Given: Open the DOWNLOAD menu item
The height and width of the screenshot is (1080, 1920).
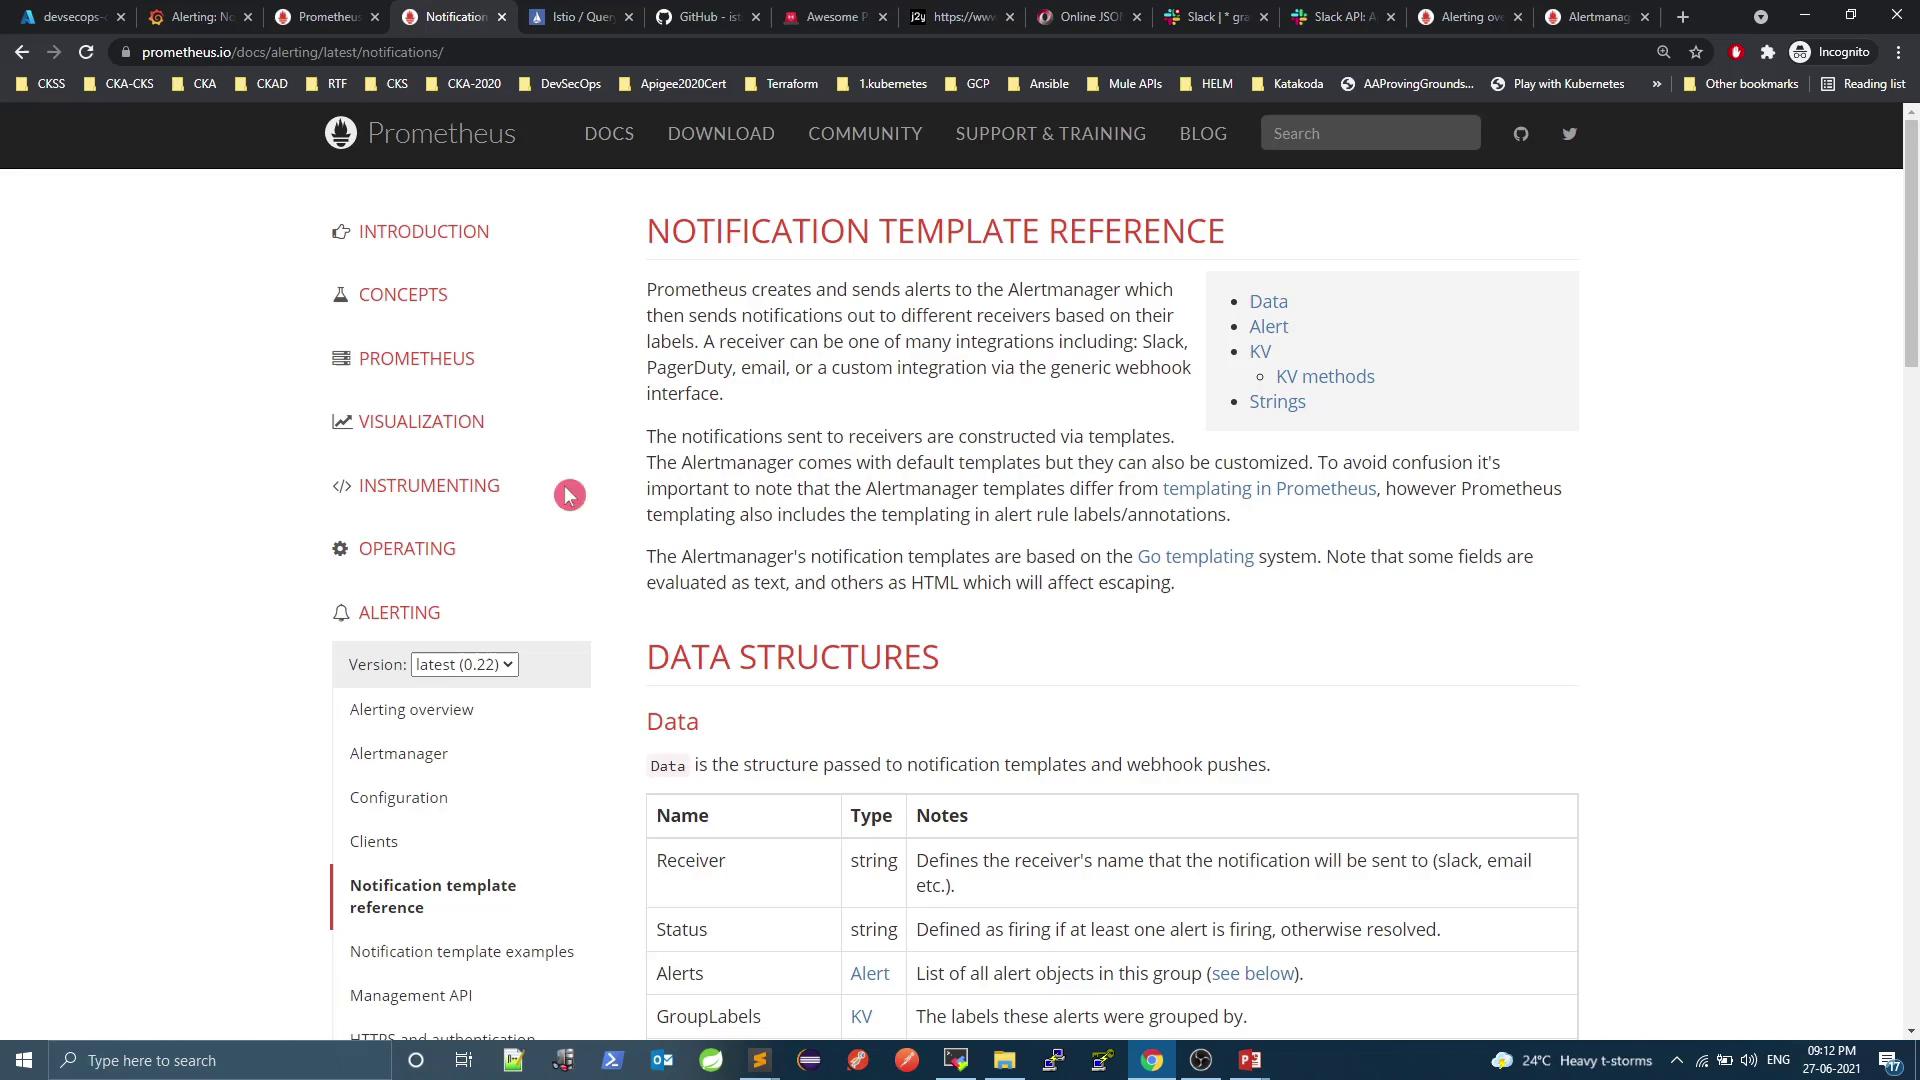Looking at the screenshot, I should 721,134.
